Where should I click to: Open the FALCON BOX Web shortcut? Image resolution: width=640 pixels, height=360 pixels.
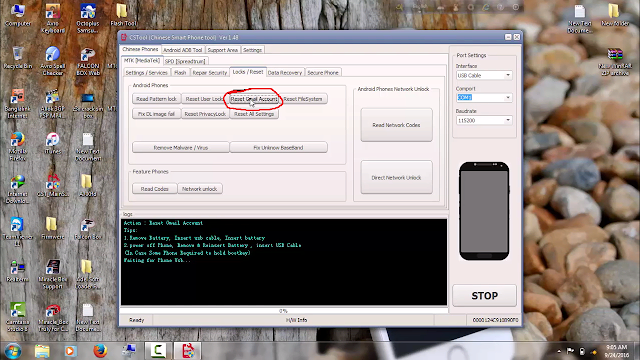[88, 61]
